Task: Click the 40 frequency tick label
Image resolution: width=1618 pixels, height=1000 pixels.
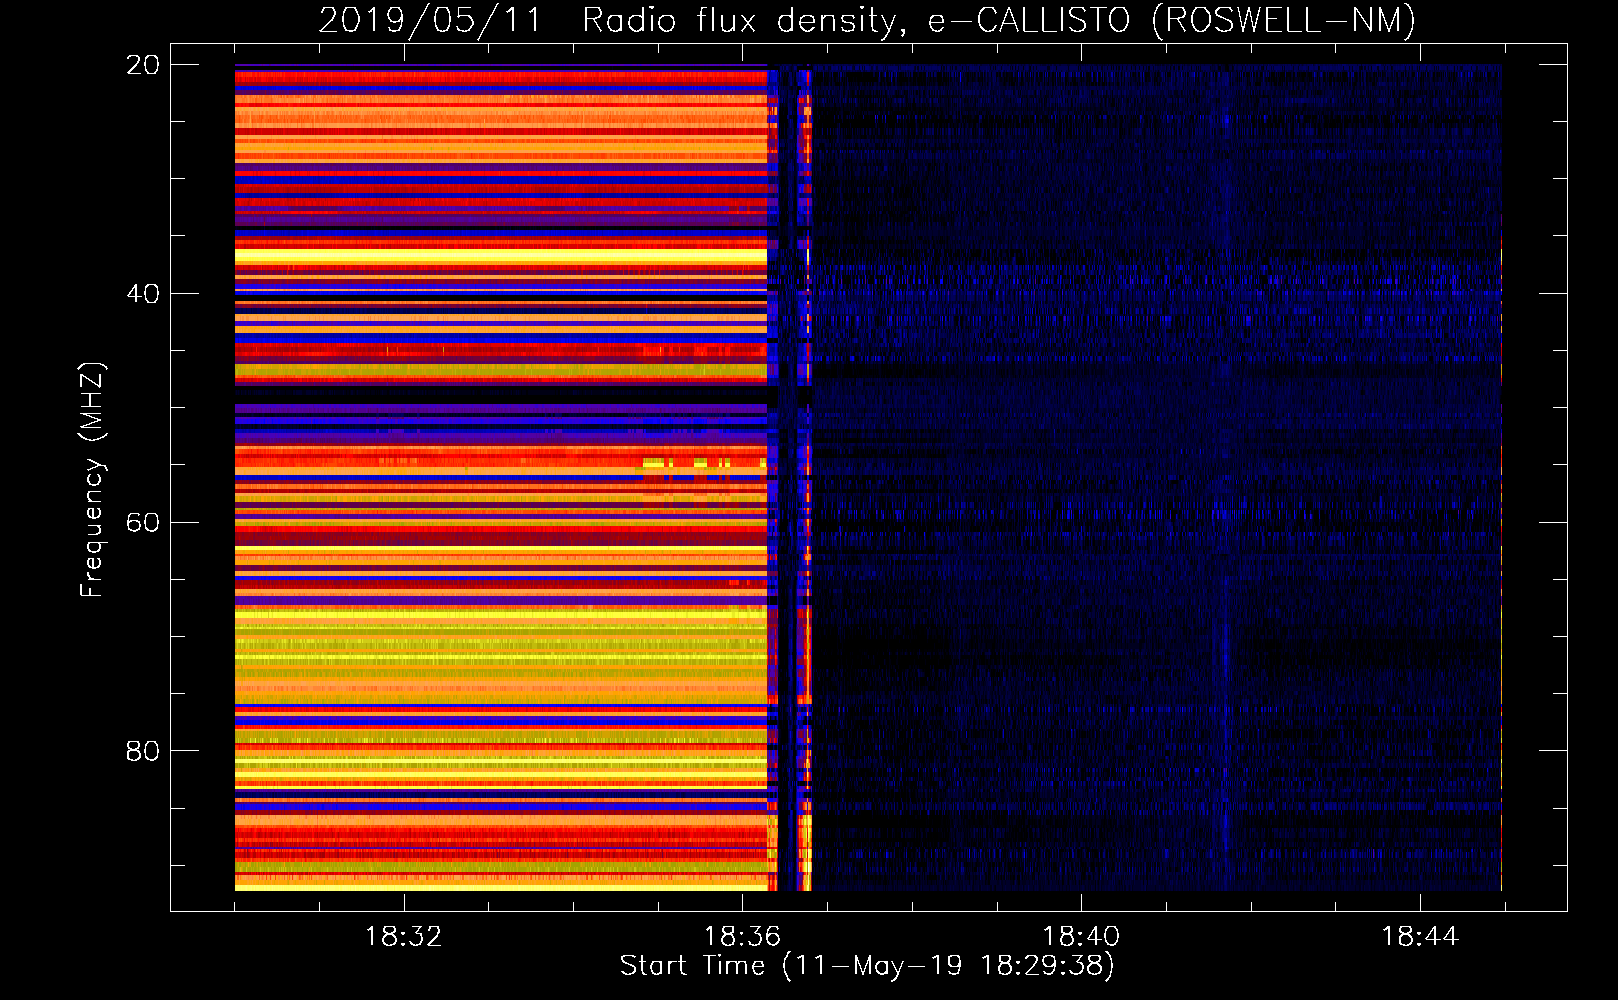Action: (x=142, y=294)
